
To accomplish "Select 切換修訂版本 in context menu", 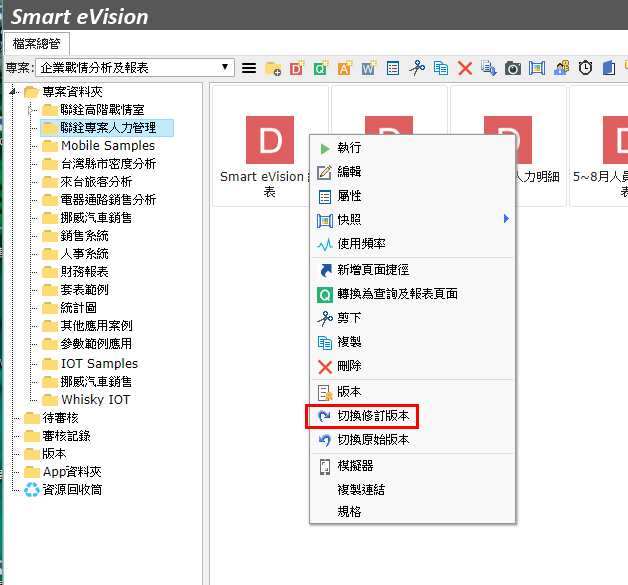I will [372, 416].
